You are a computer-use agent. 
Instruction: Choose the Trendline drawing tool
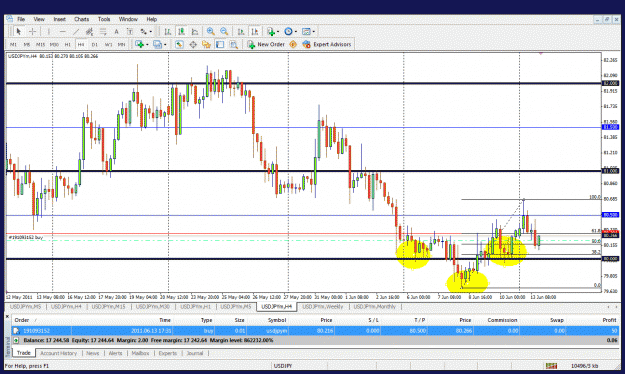[x=76, y=31]
